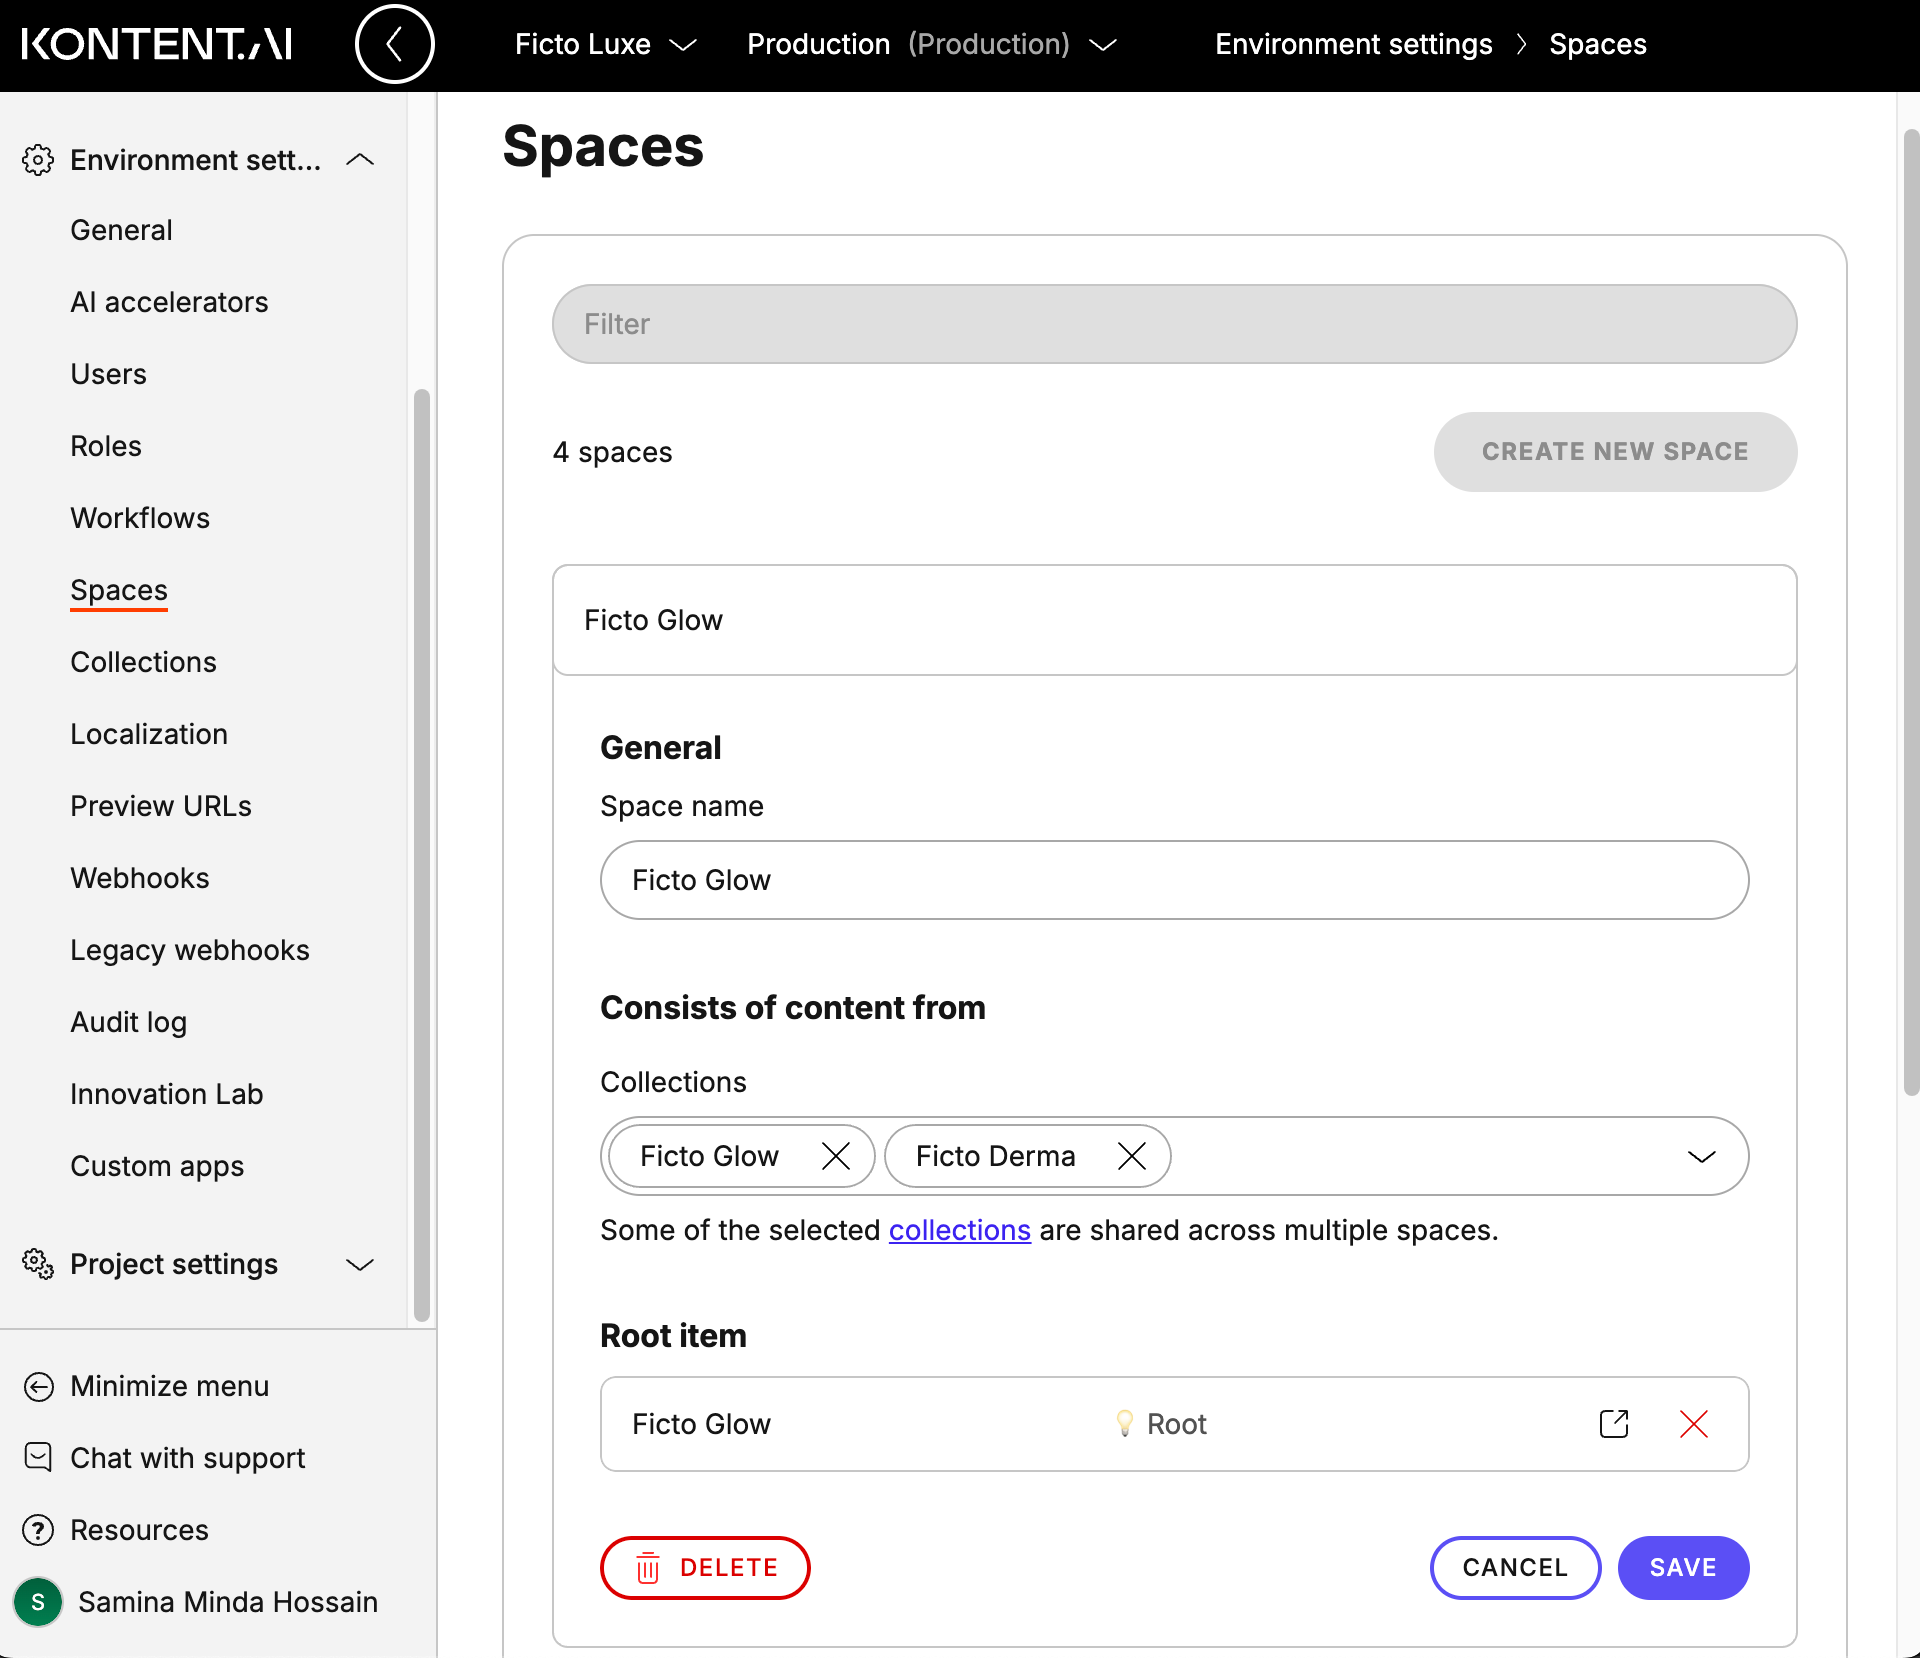1920x1658 pixels.
Task: Click the trash icon next to DELETE
Action: pos(649,1567)
